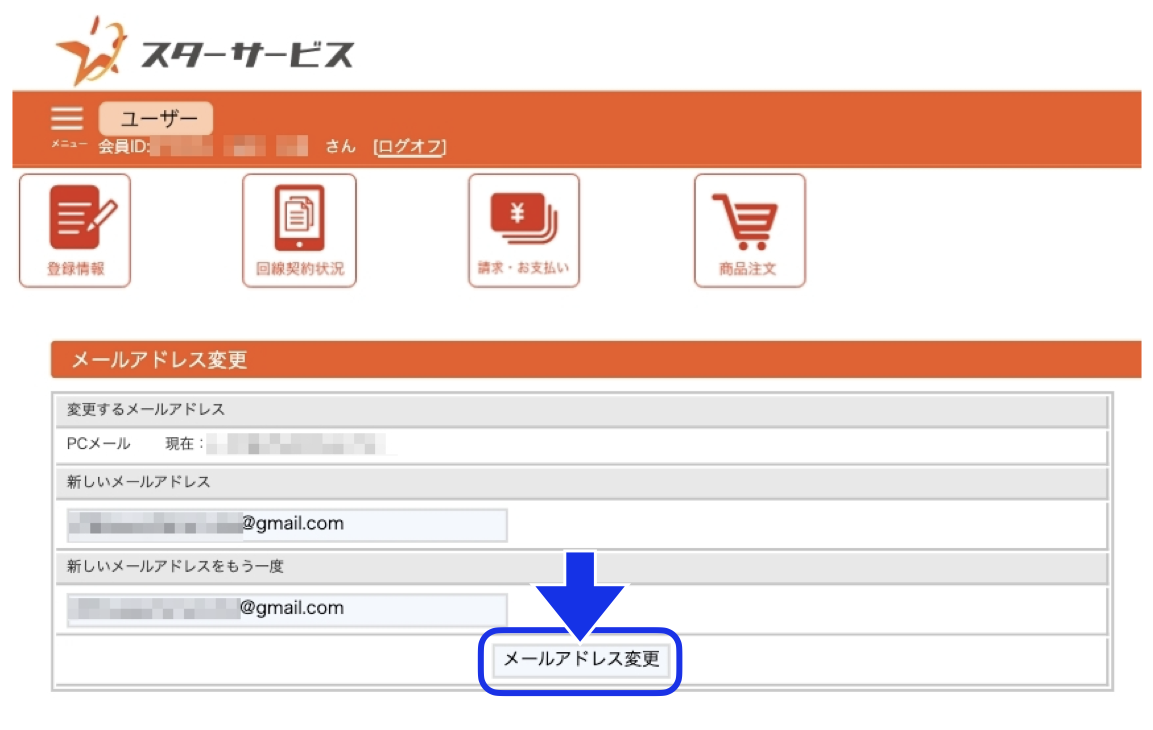
Task: Click the 変更するメールアドレス row label
Action: click(x=146, y=409)
